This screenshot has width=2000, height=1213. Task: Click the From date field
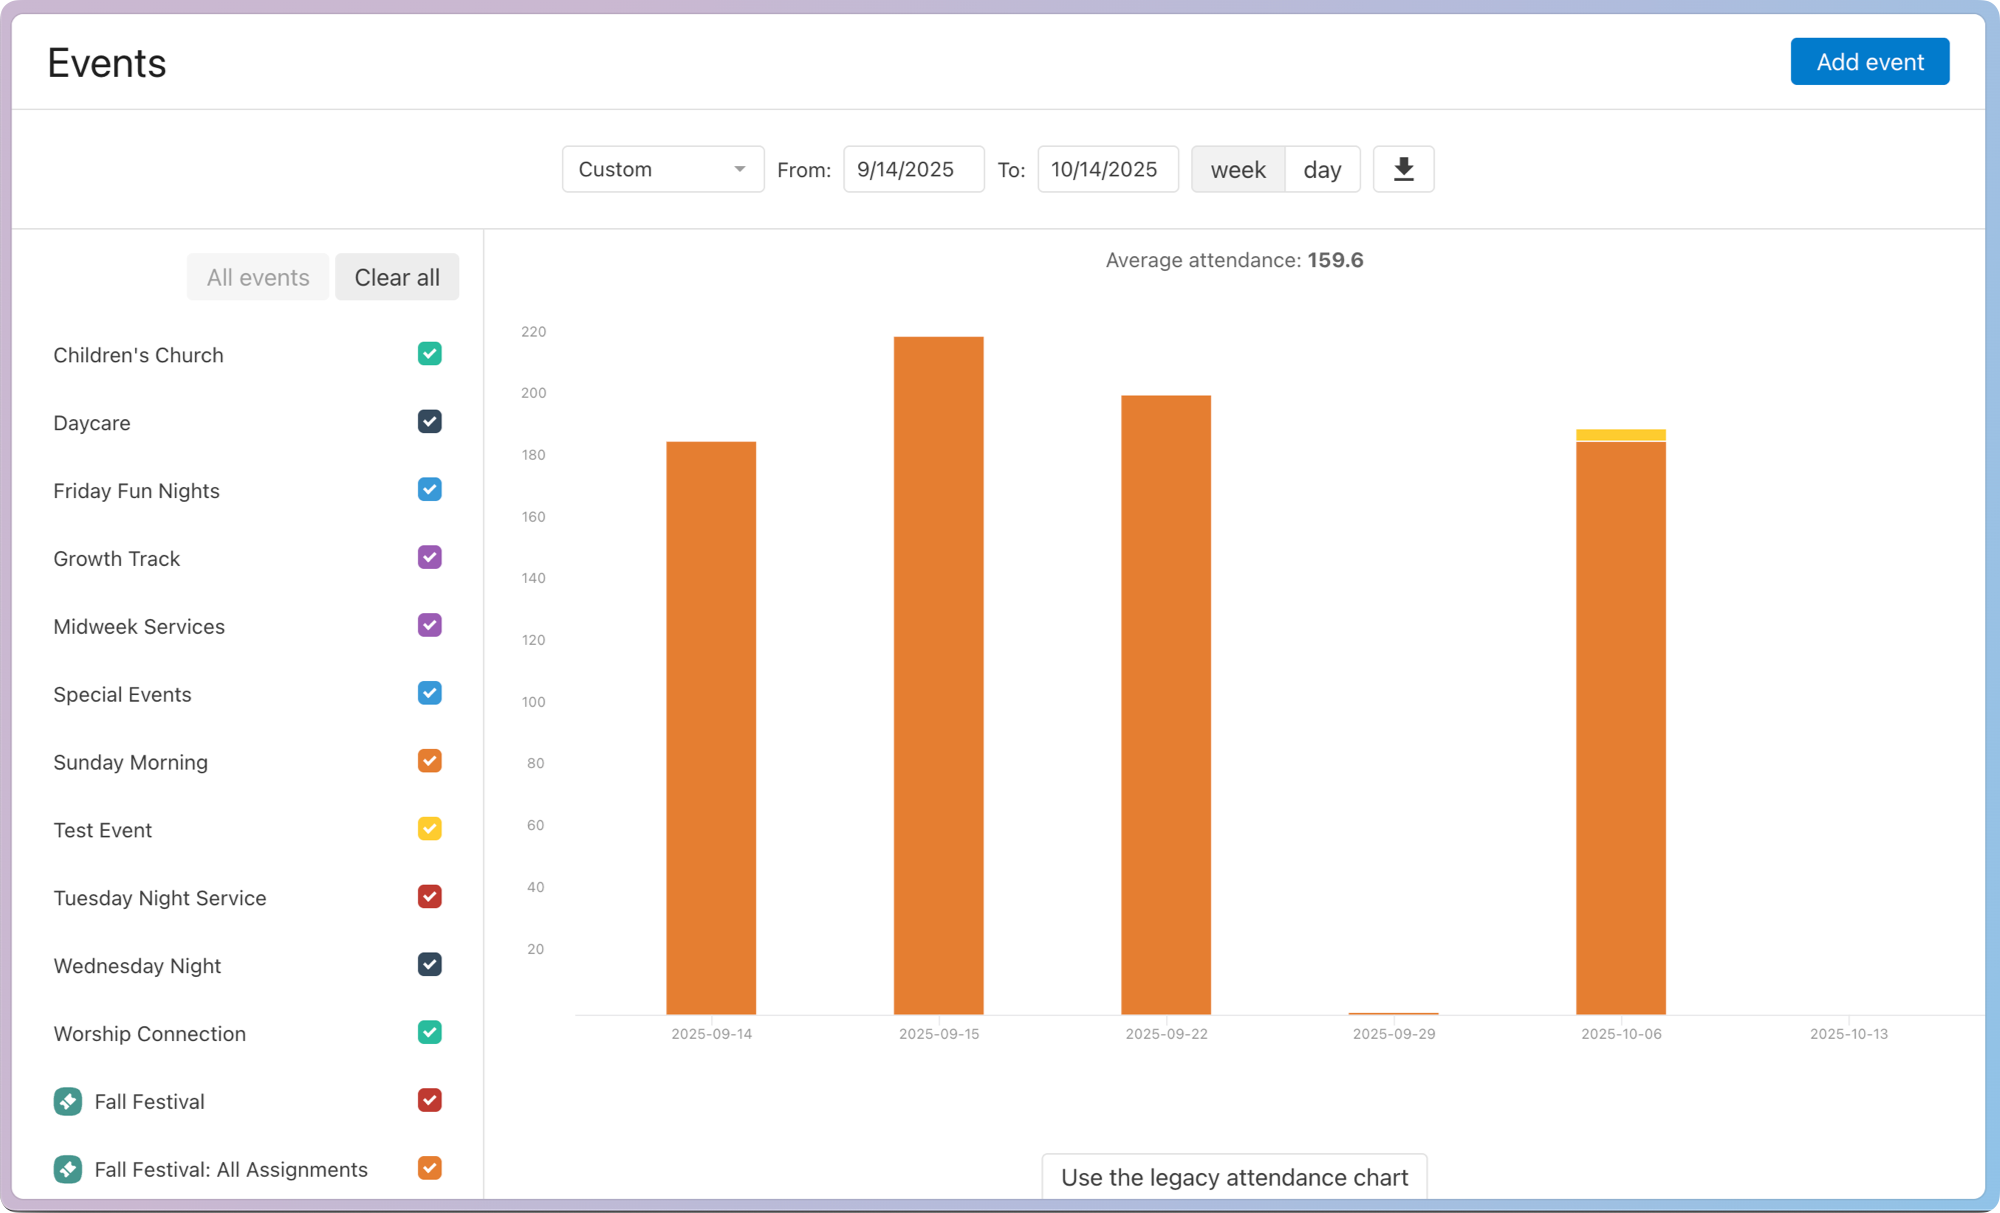[x=913, y=169]
